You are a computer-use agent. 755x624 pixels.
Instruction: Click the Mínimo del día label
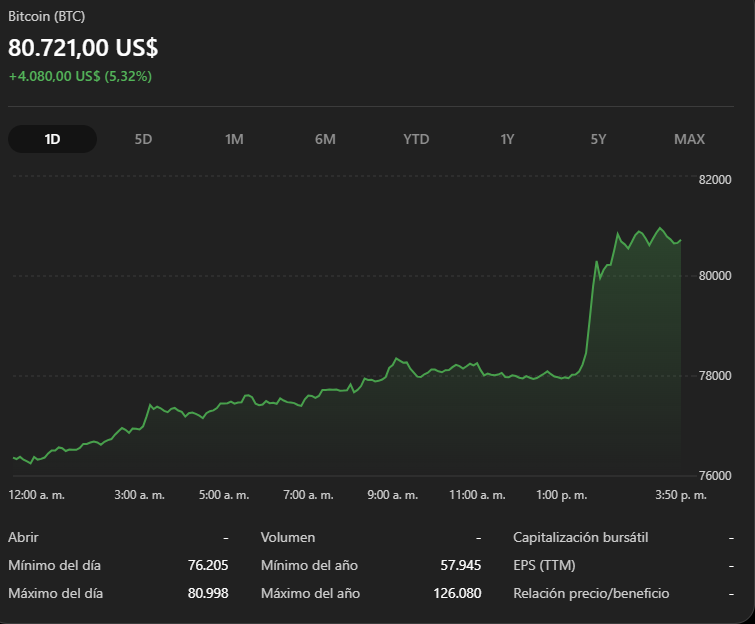pyautogui.click(x=54, y=565)
